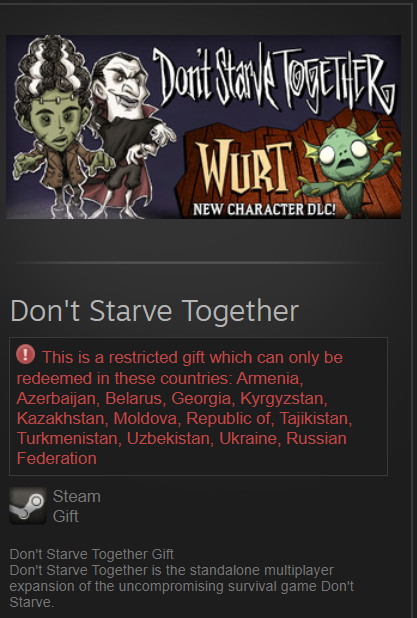Click the Steam logo icon
Image resolution: width=417 pixels, height=618 pixels.
tap(28, 506)
